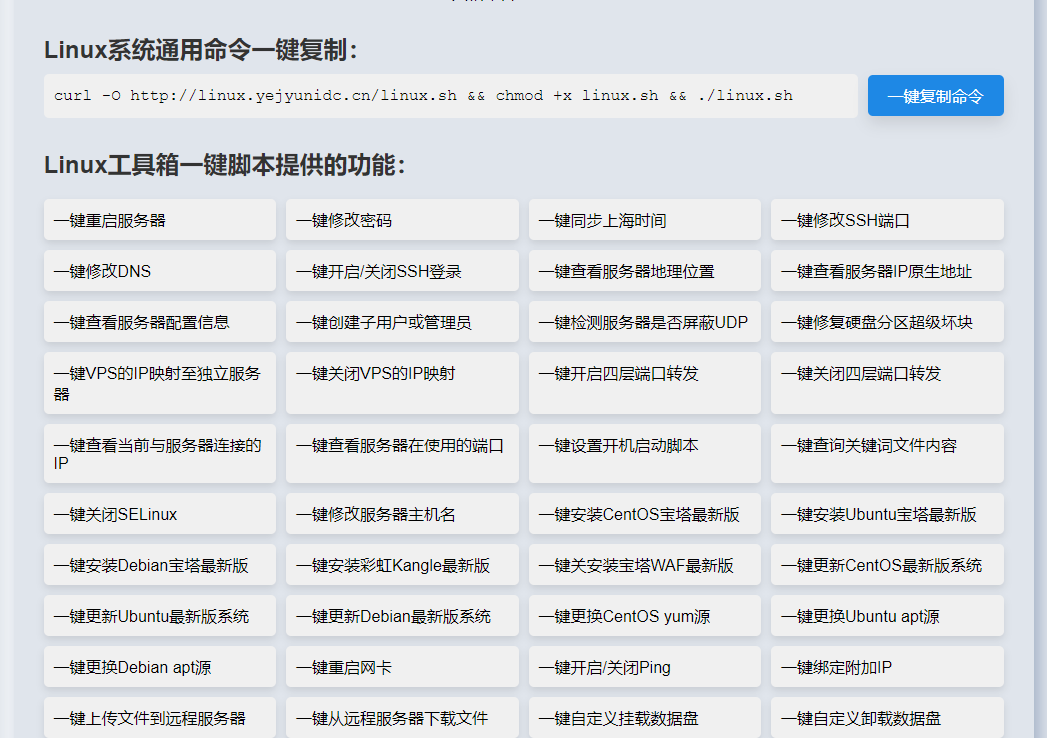Click 一键更新Ubuntu最新版系统 card
Image resolution: width=1047 pixels, height=738 pixels.
(160, 616)
